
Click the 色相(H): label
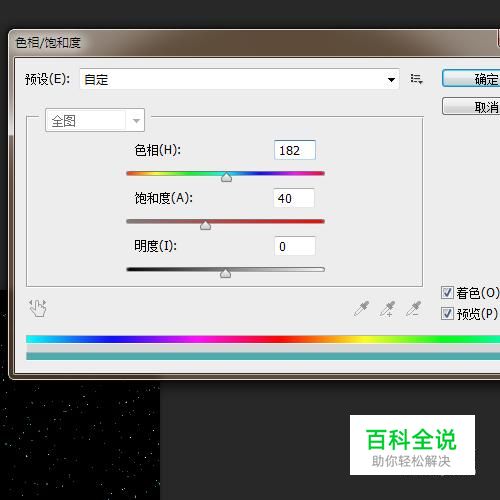157,150
